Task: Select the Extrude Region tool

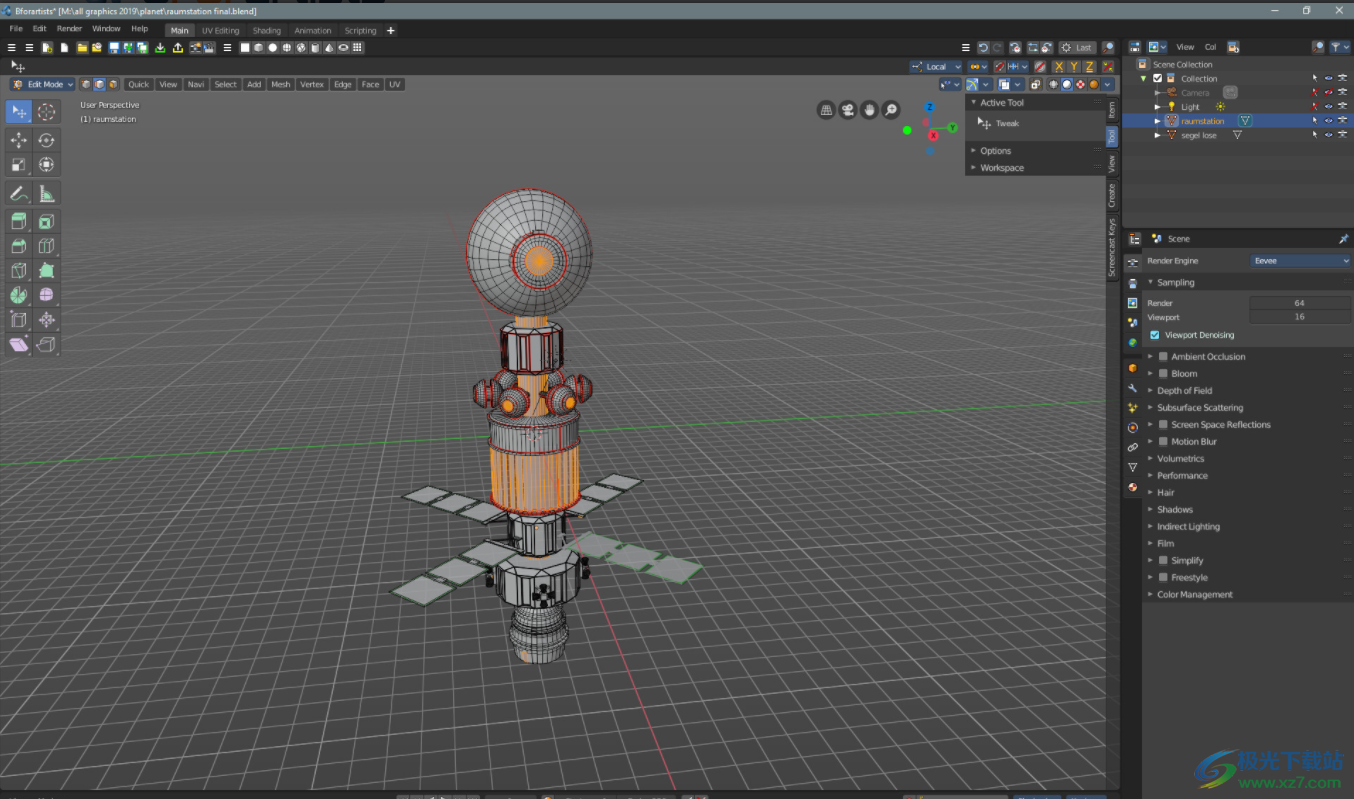Action: click(19, 222)
